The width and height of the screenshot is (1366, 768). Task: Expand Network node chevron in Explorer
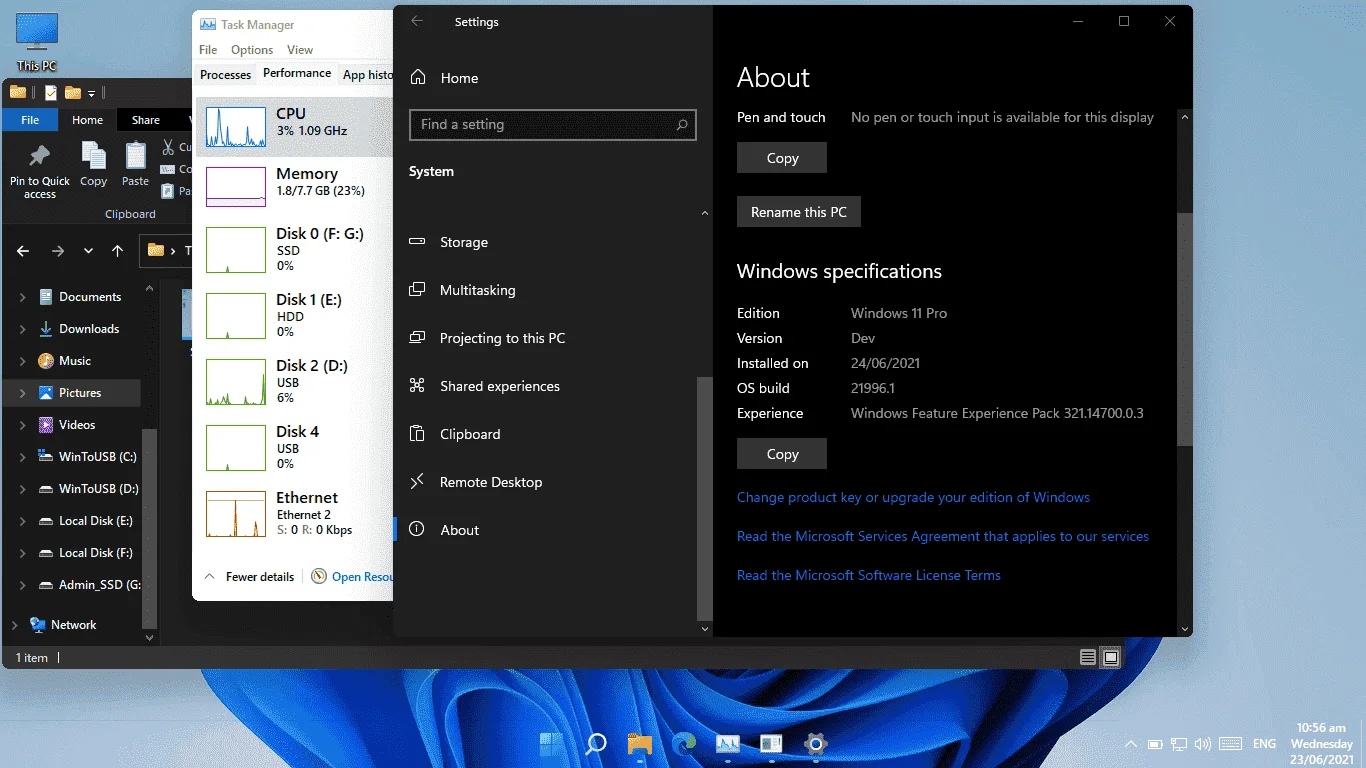14,625
